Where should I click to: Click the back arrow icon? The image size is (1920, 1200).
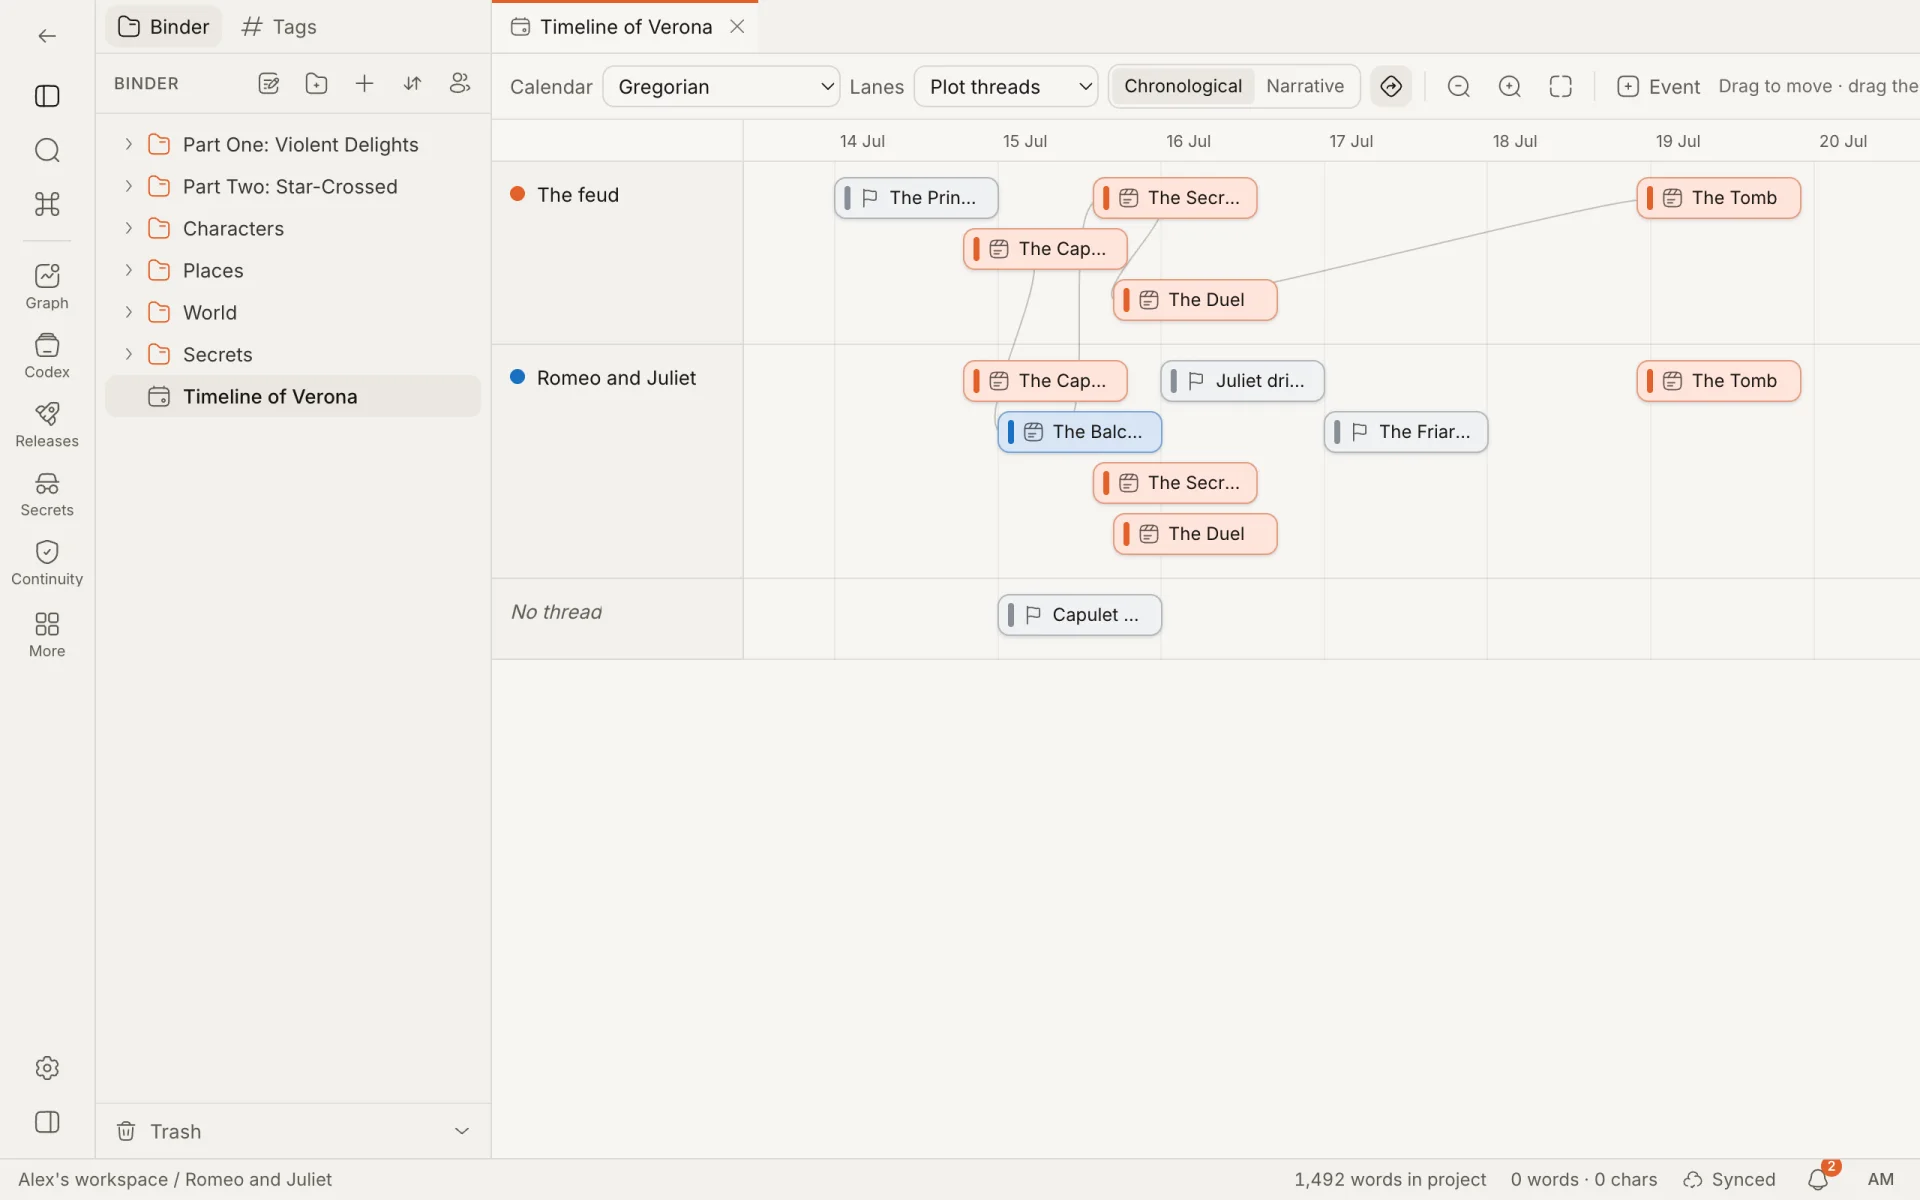pyautogui.click(x=47, y=36)
